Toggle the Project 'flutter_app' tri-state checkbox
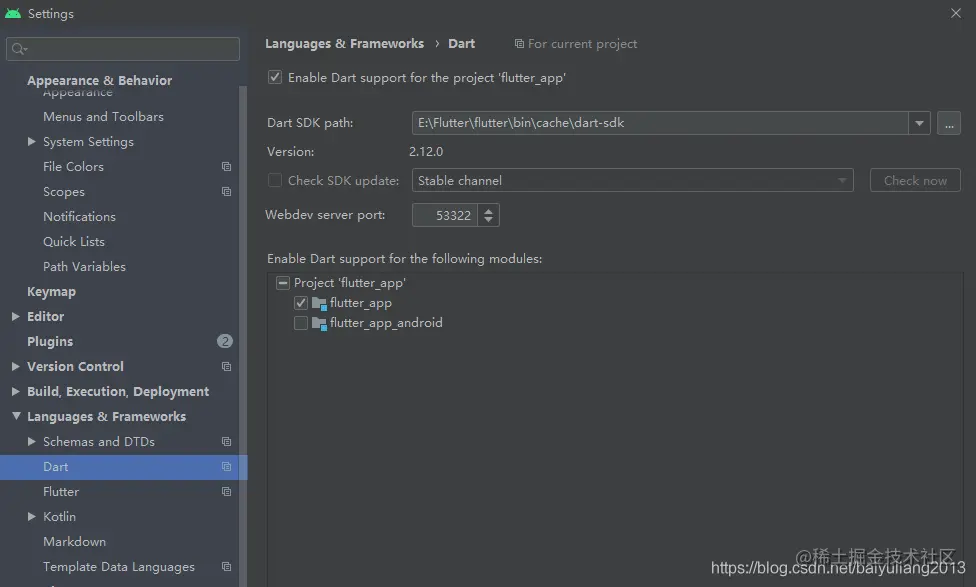This screenshot has width=976, height=587. (x=283, y=283)
